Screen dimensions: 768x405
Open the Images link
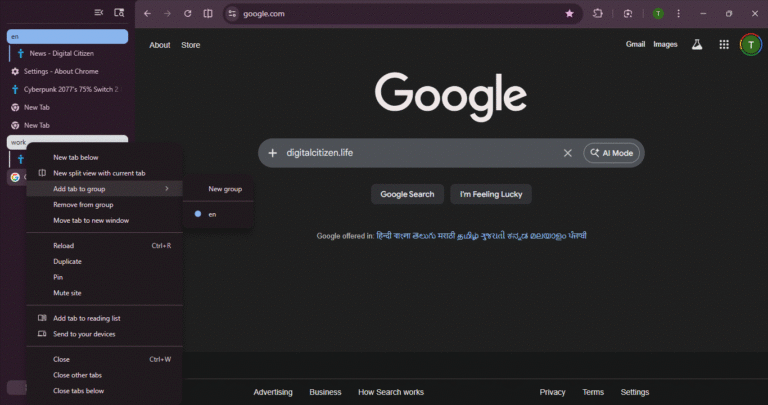pos(665,44)
